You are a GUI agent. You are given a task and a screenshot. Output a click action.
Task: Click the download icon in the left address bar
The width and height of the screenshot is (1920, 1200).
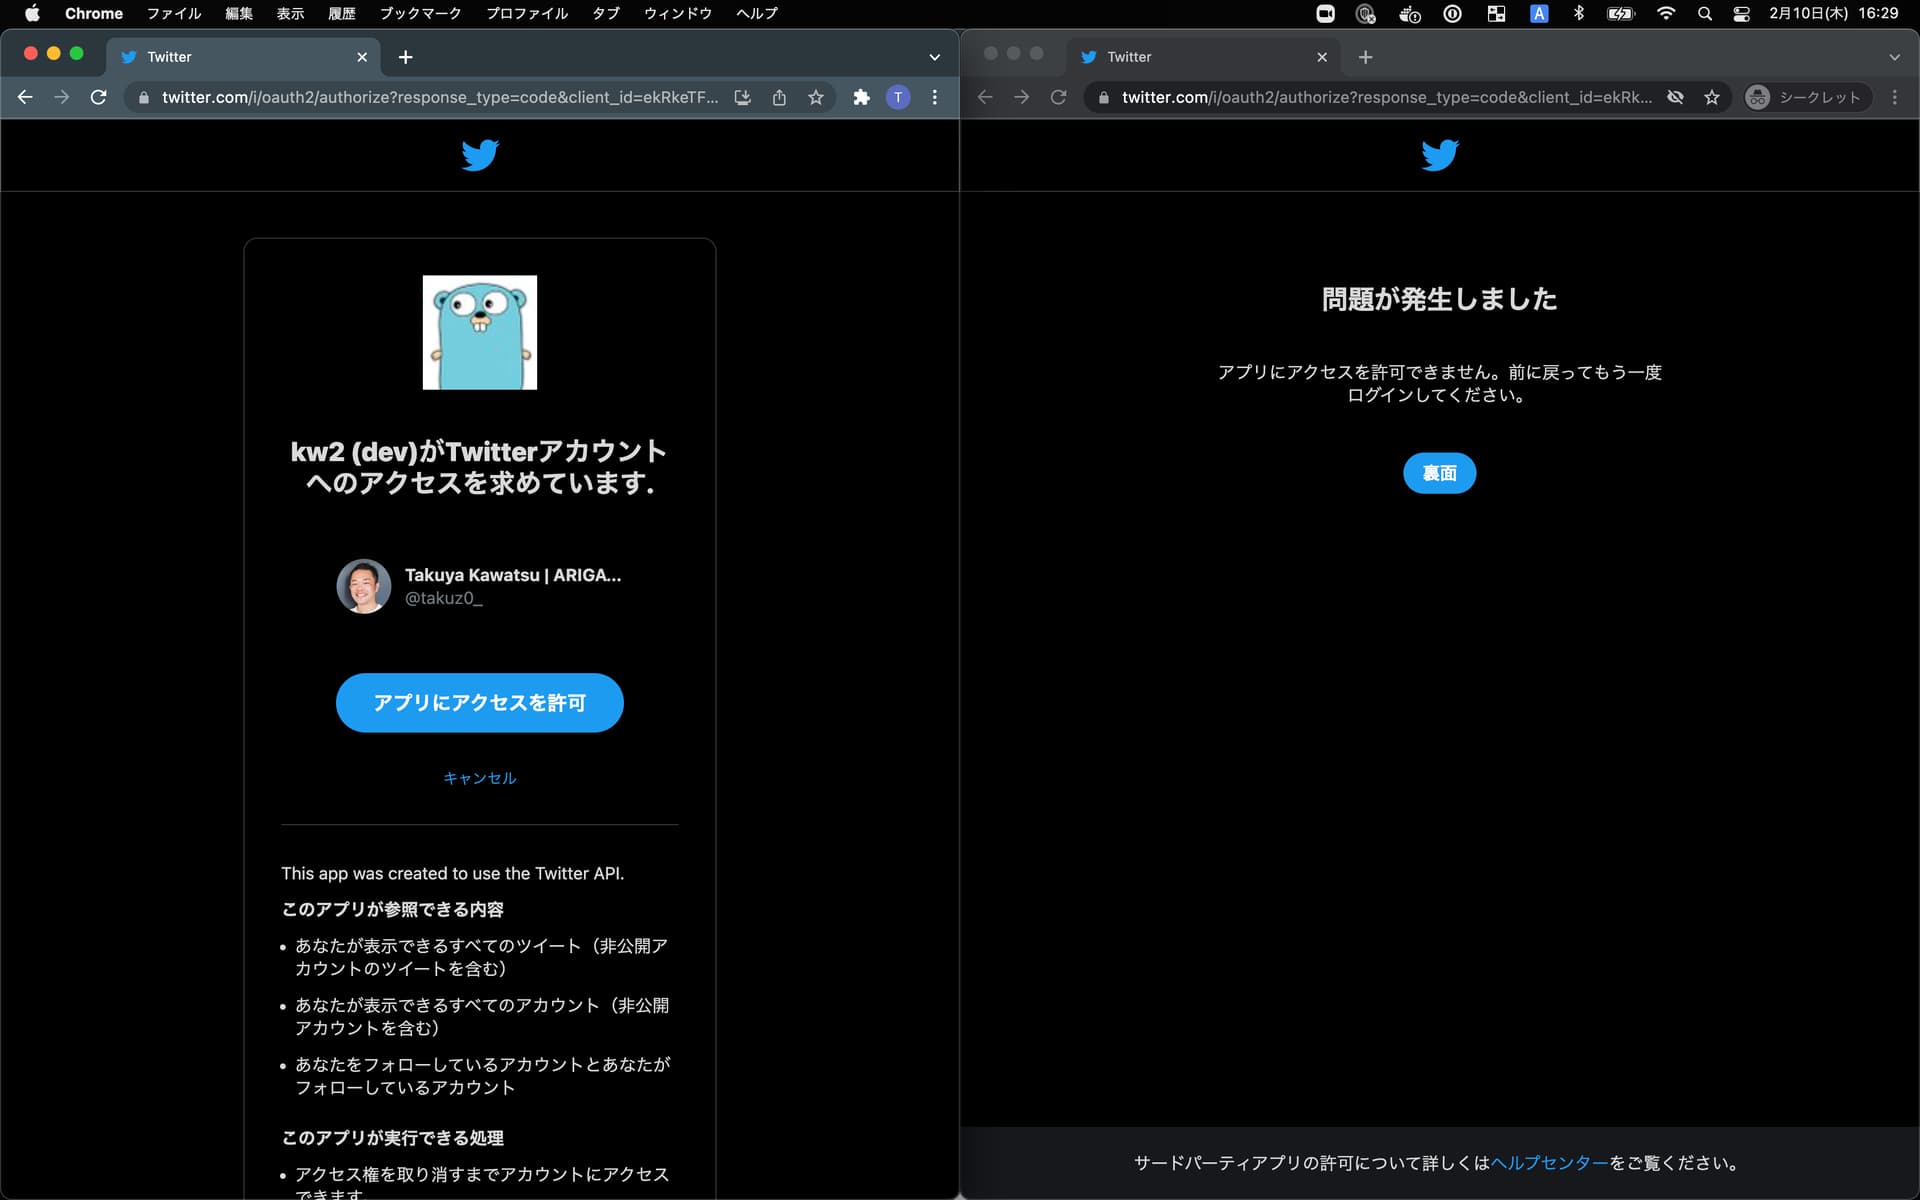click(x=742, y=97)
